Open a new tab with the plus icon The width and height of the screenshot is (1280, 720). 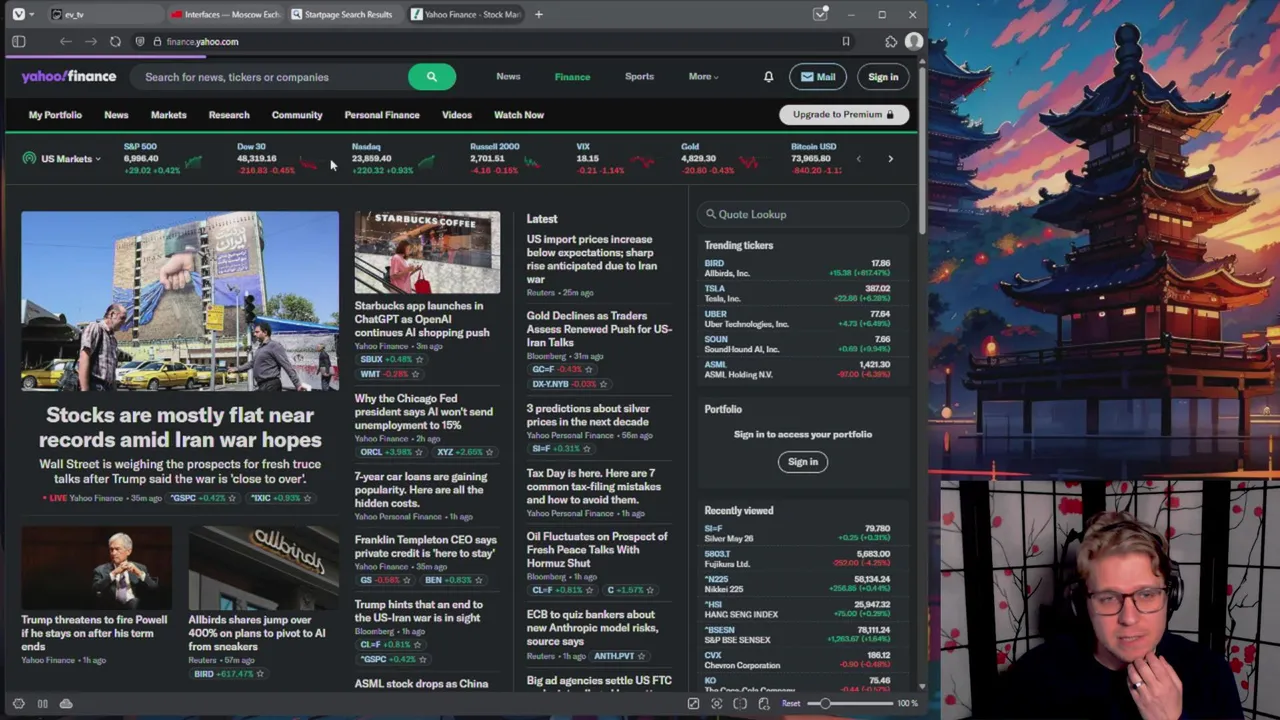[538, 14]
